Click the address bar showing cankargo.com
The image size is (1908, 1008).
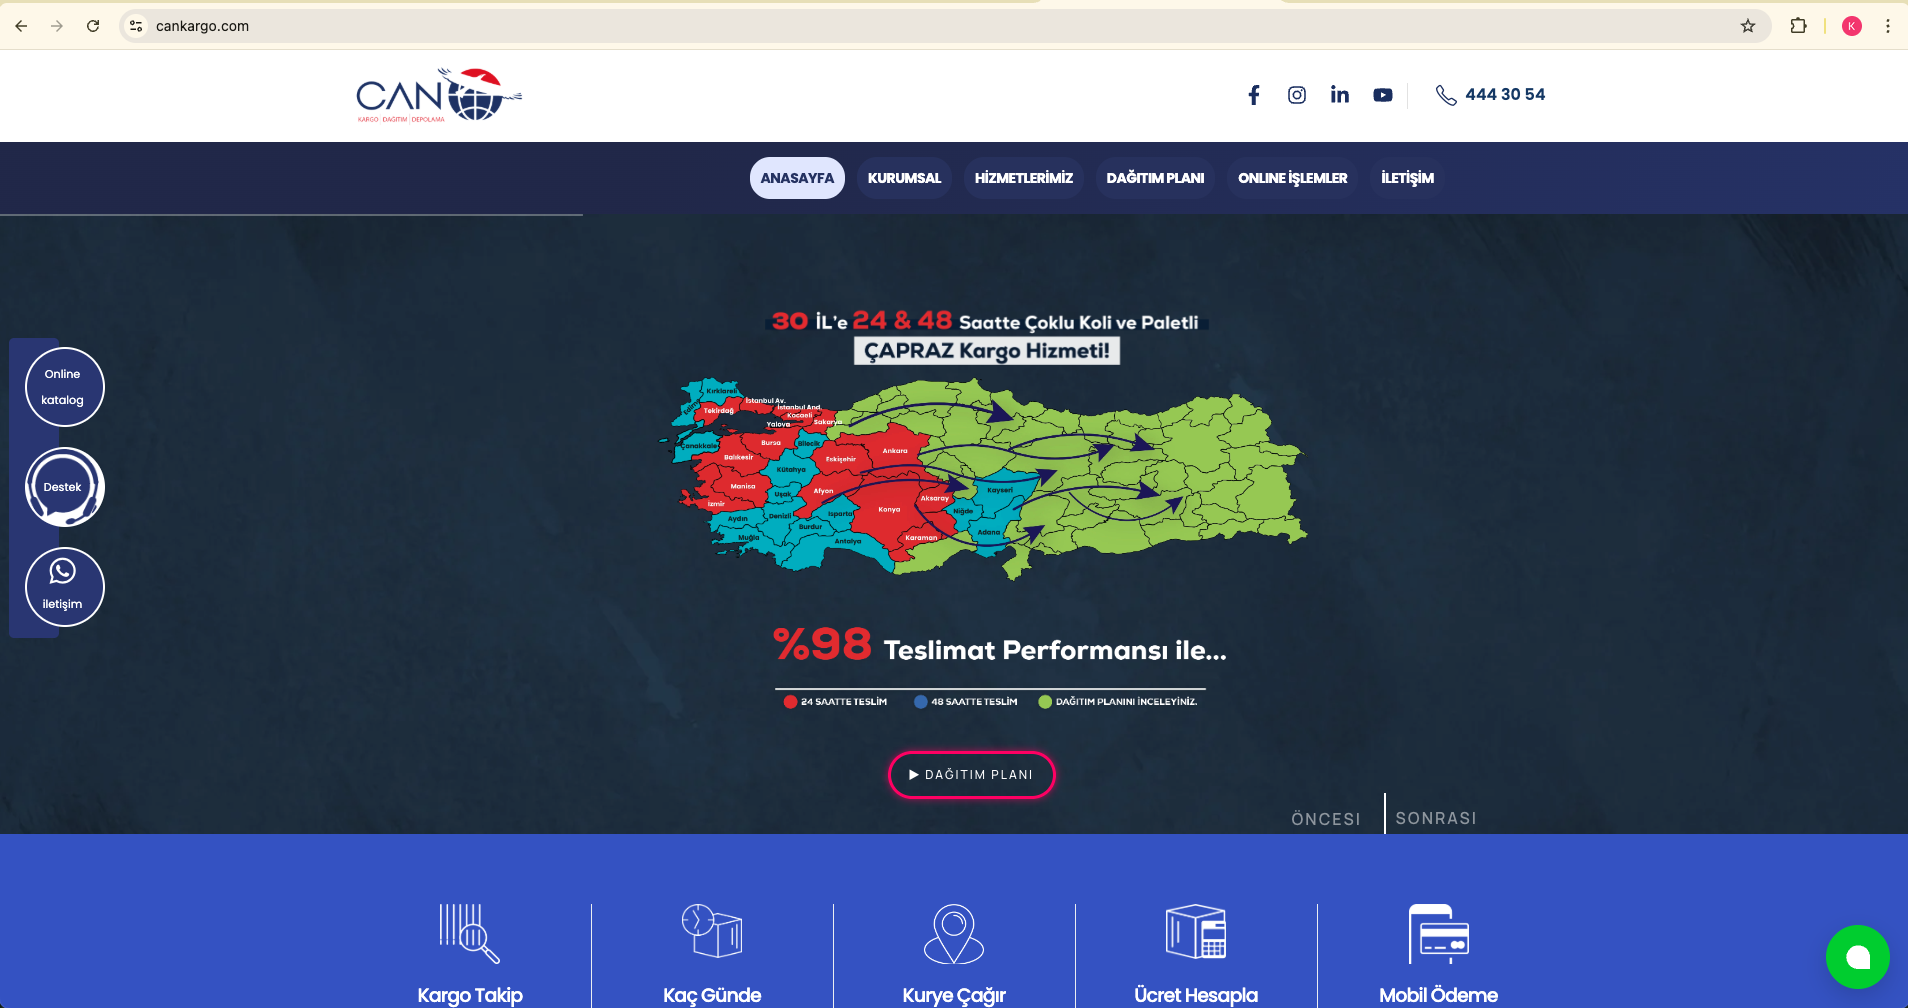[x=945, y=26]
